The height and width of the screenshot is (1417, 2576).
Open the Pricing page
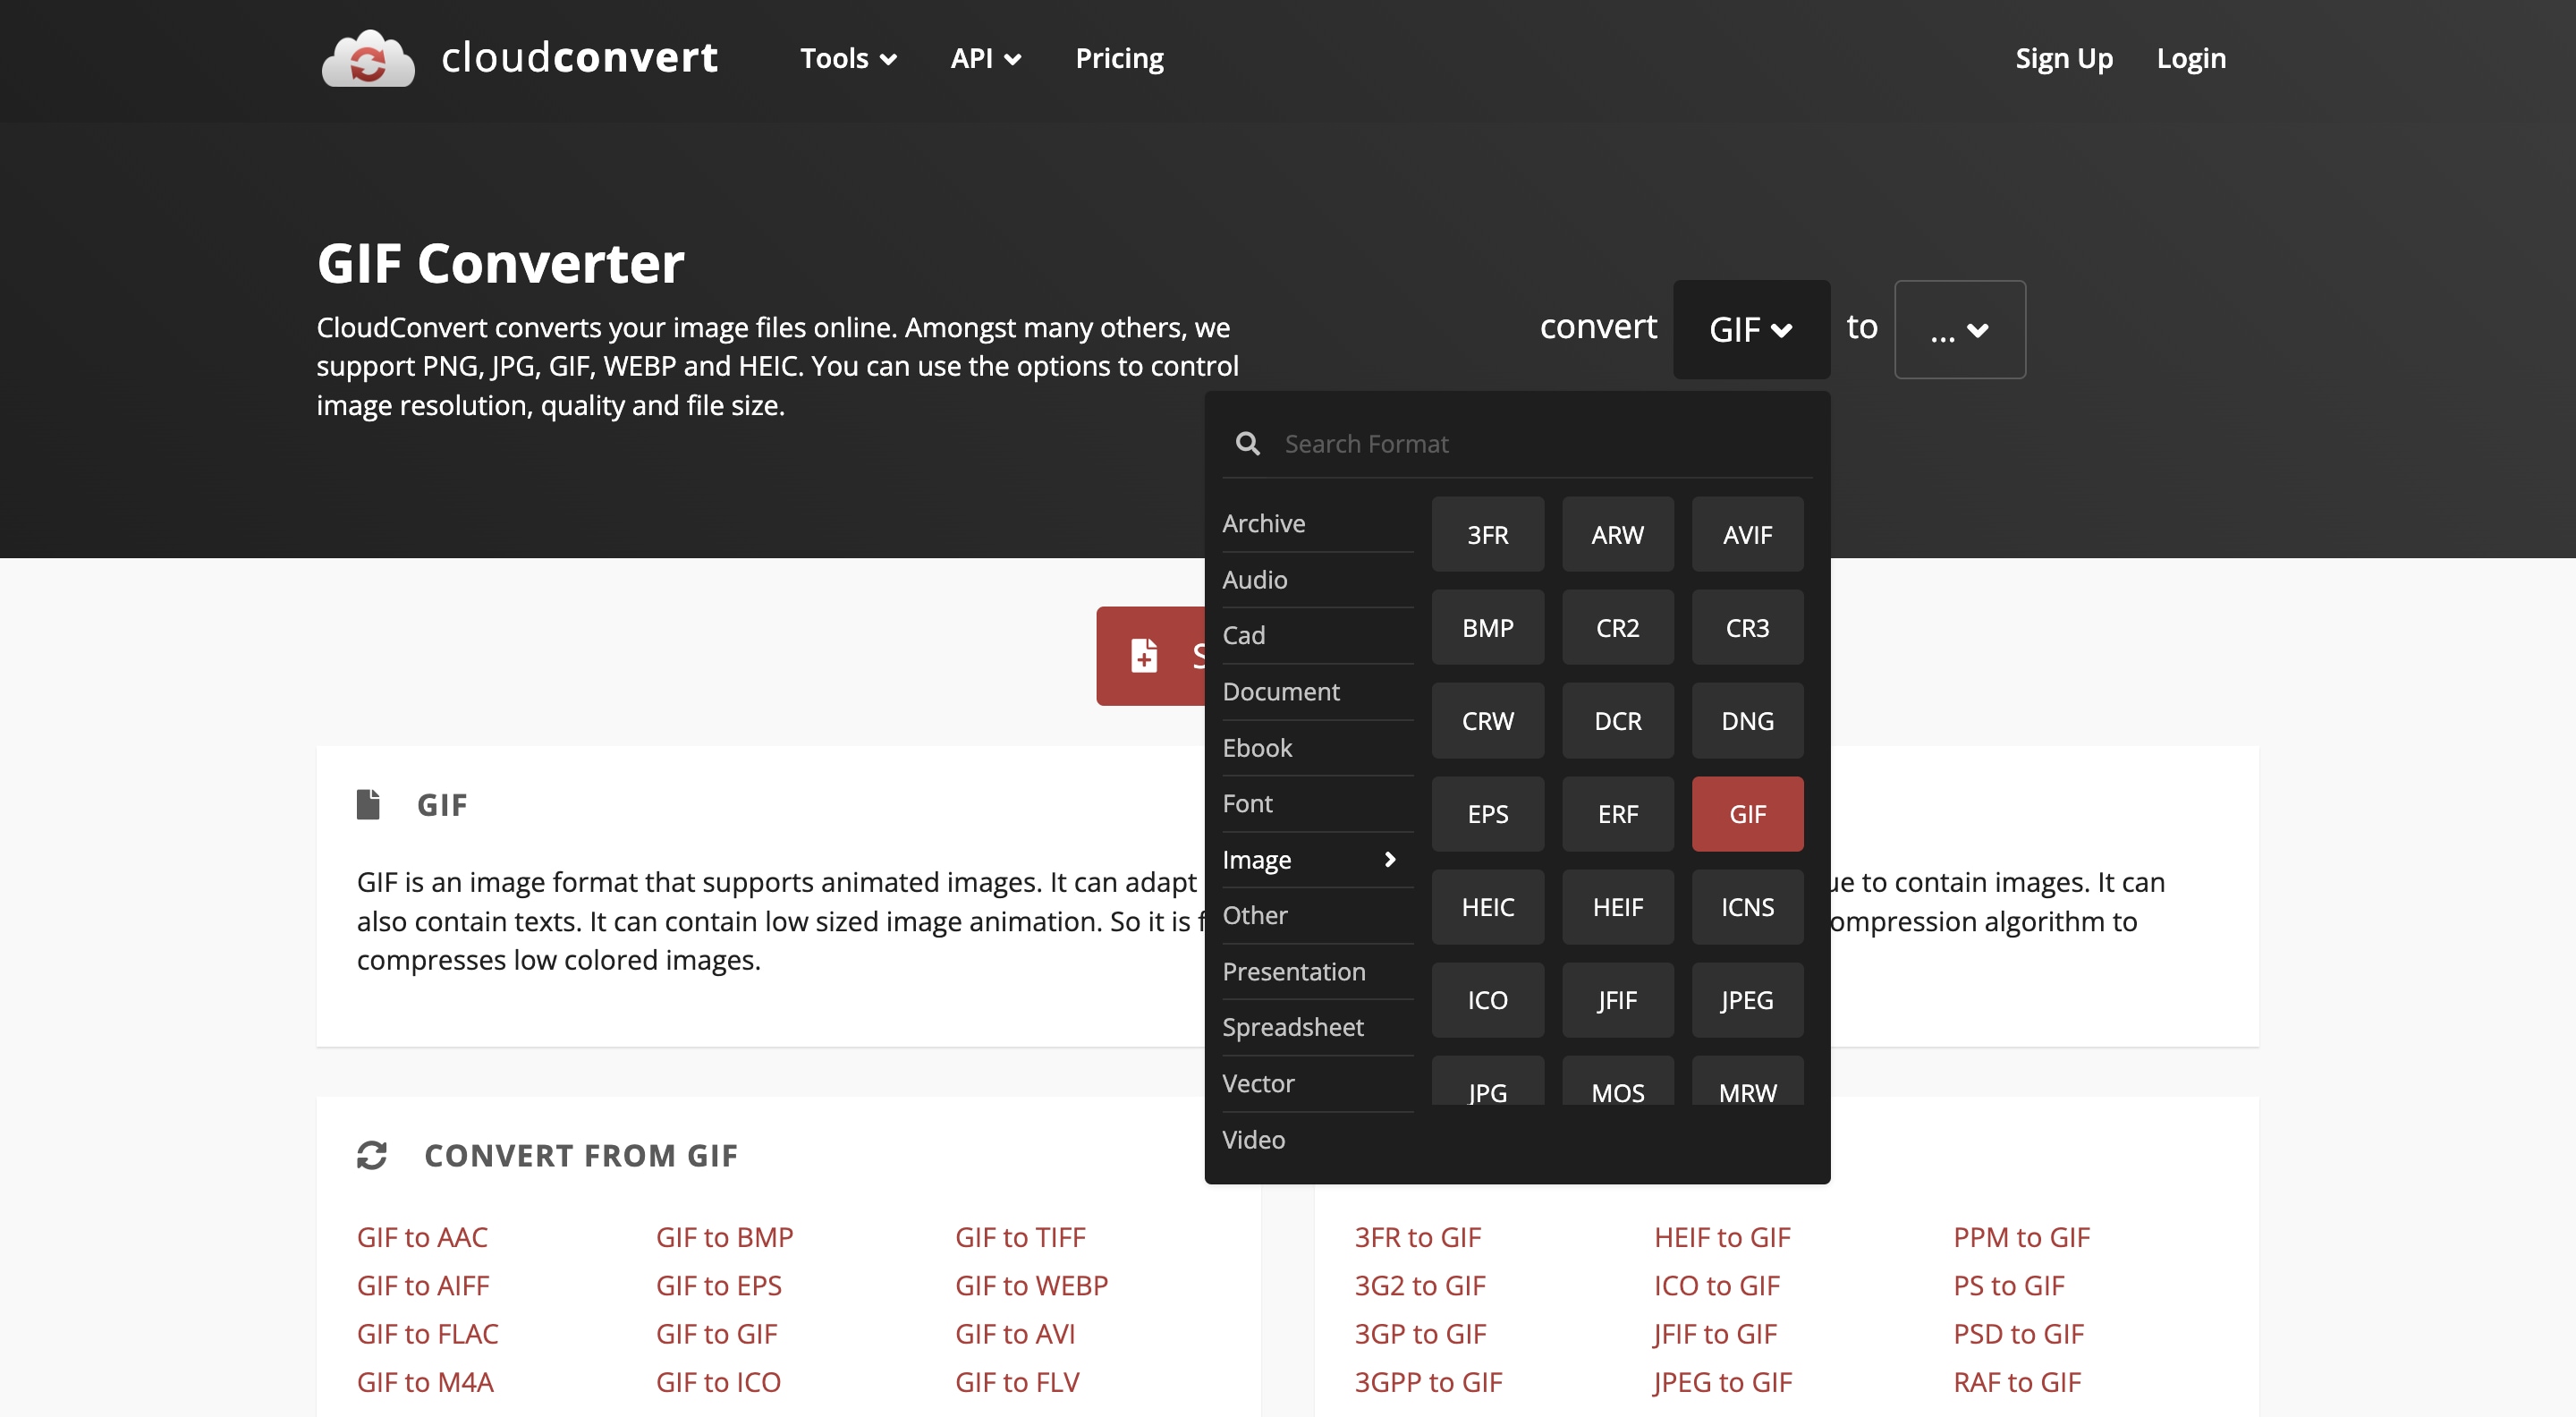click(x=1119, y=58)
